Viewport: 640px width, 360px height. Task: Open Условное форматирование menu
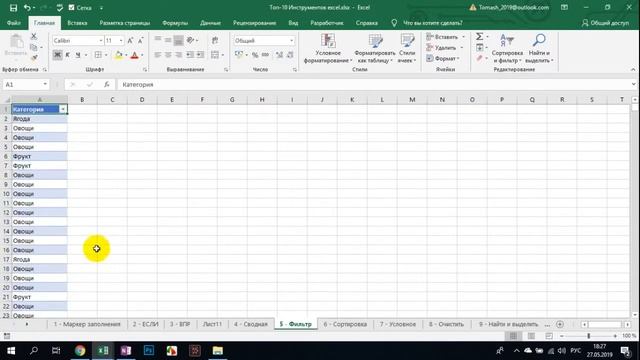[x=328, y=48]
